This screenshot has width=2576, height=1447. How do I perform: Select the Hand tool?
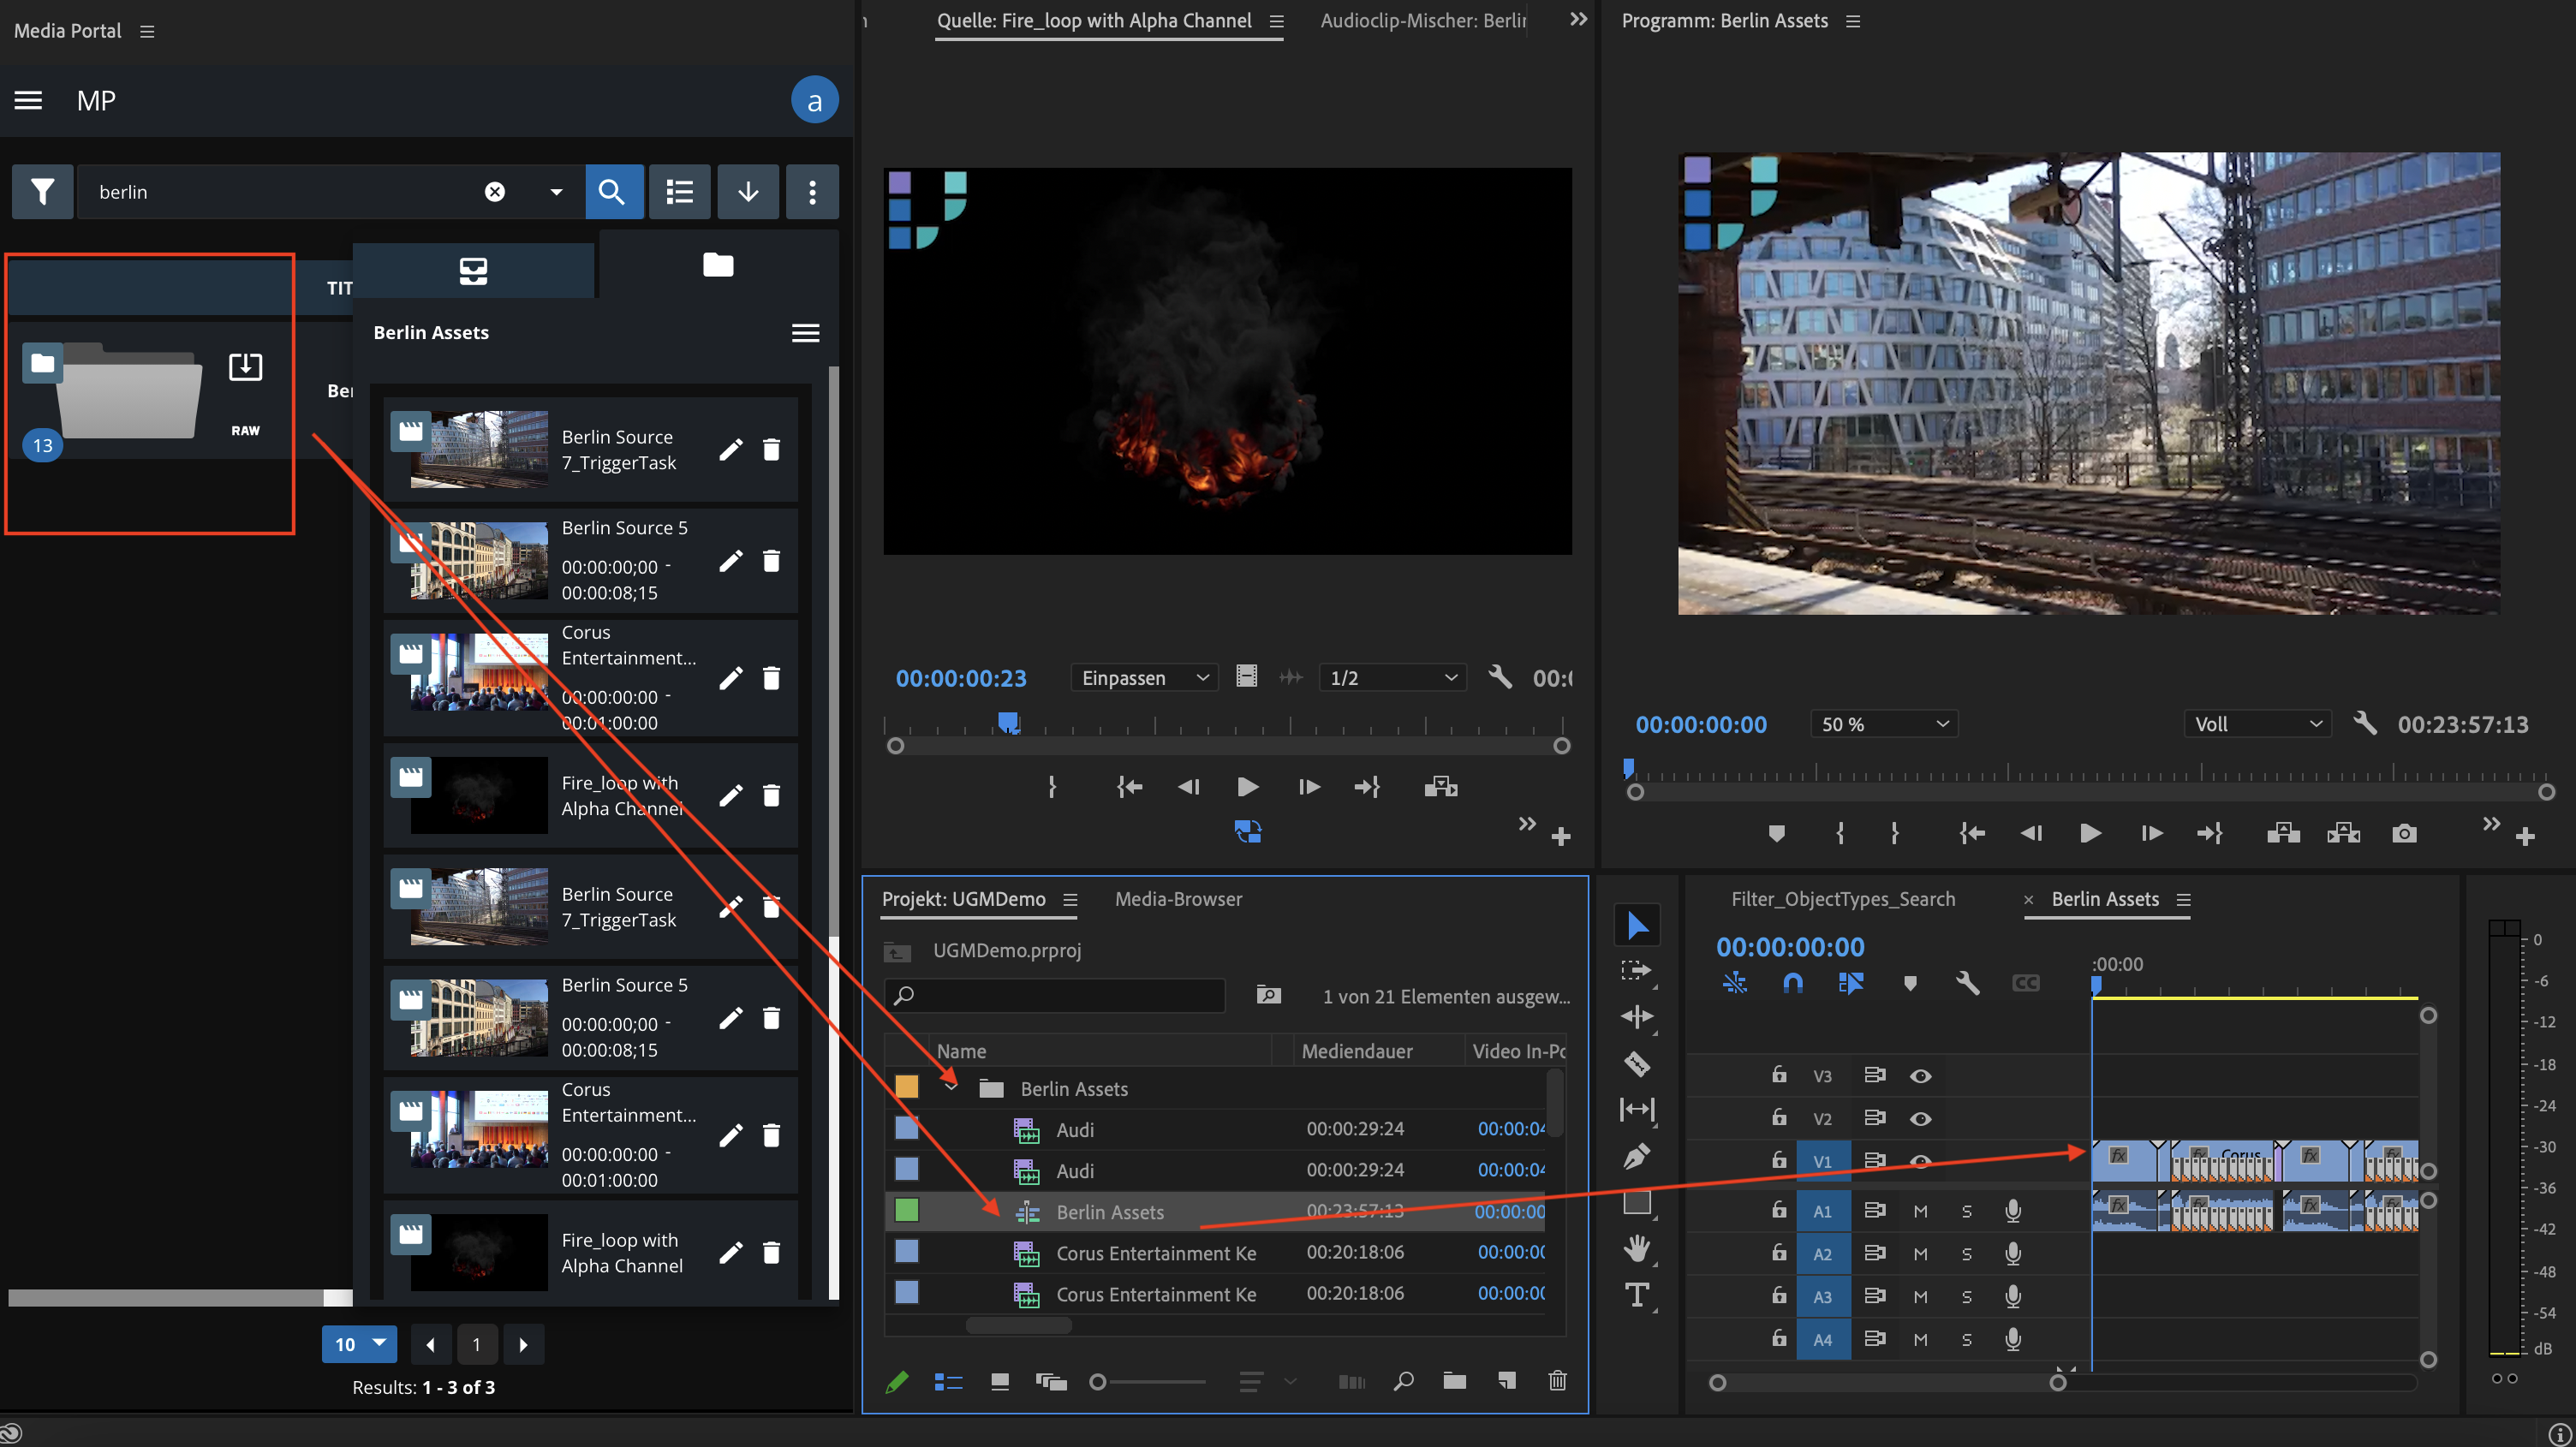tap(1636, 1248)
